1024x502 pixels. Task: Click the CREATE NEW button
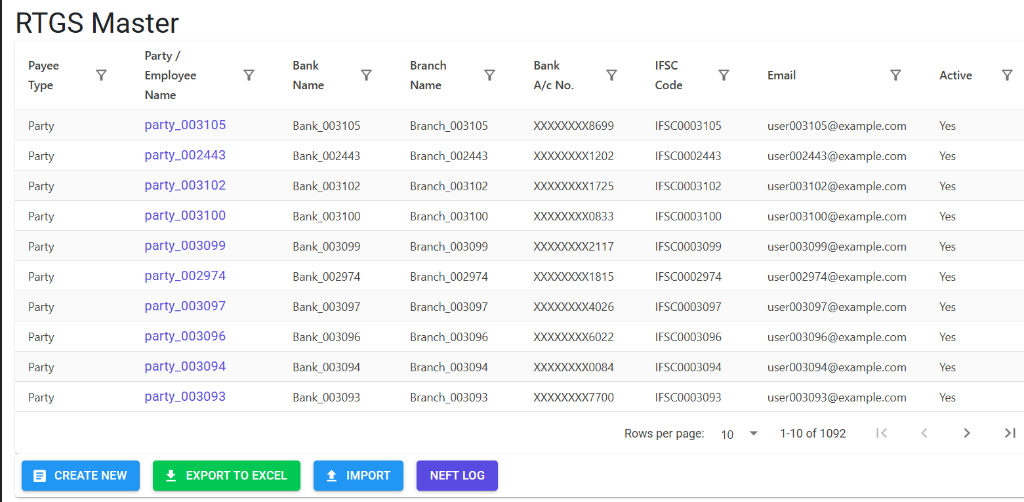click(81, 475)
